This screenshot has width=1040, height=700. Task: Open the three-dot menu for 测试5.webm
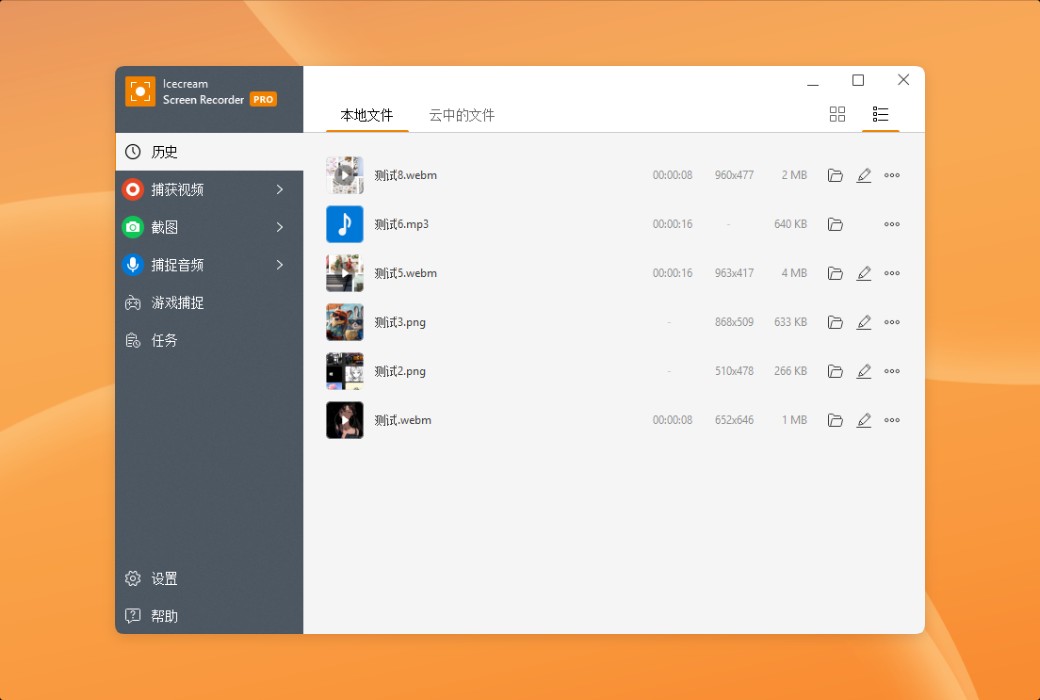point(892,273)
